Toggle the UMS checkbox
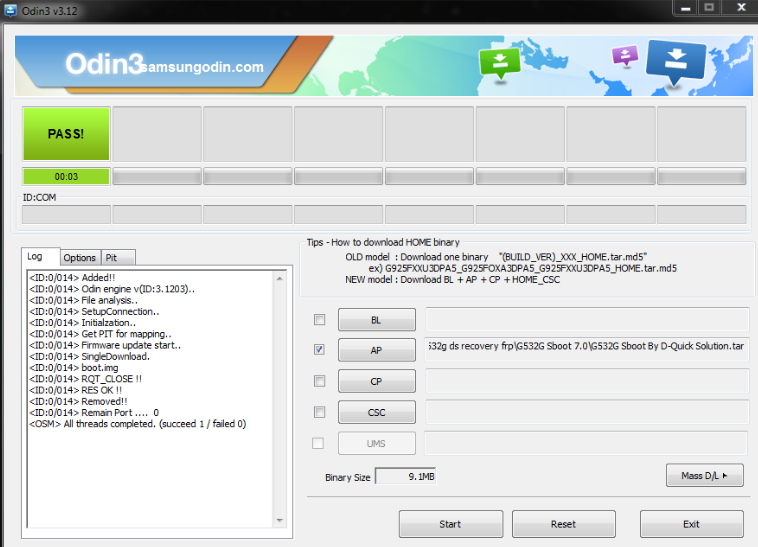The image size is (758, 547). tap(318, 443)
